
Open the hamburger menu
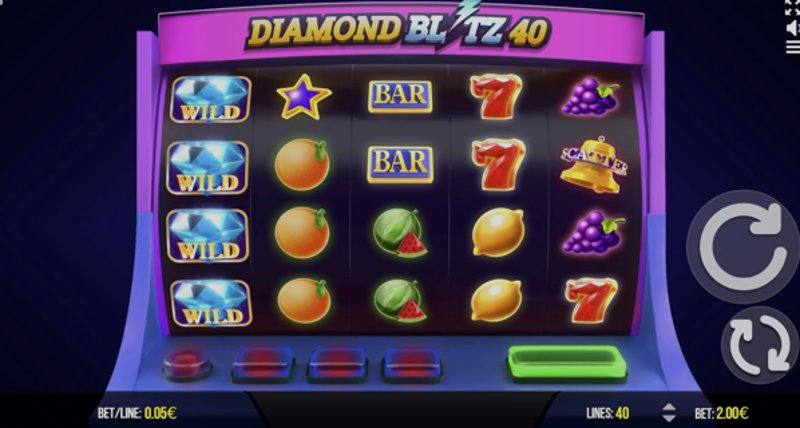point(793,47)
